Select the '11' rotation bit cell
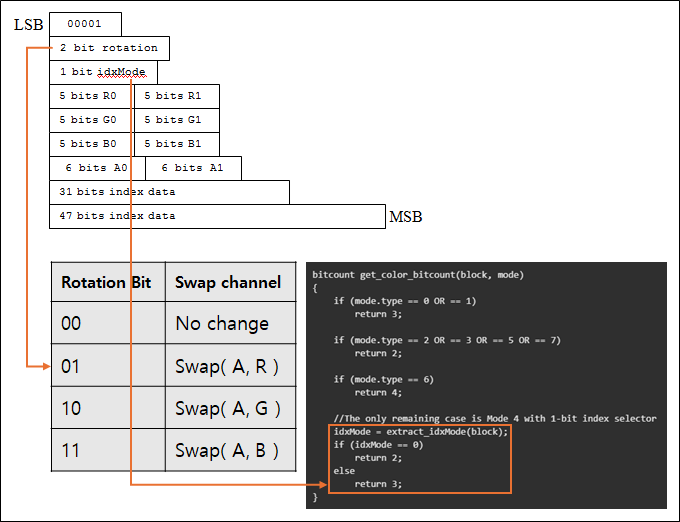 [x=108, y=450]
